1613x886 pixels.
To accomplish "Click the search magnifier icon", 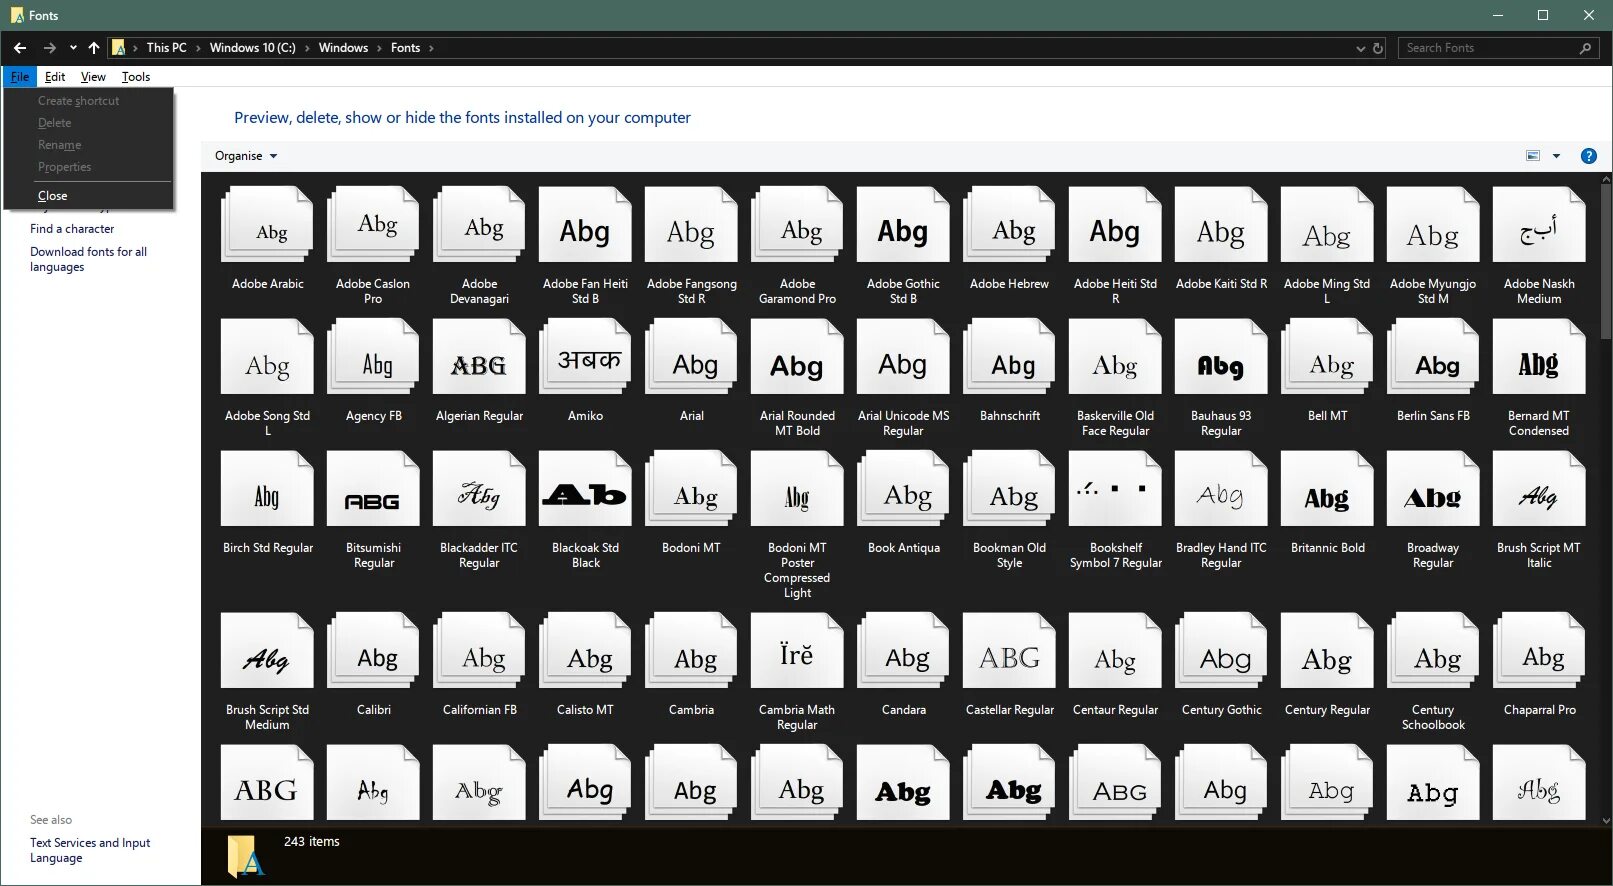I will coord(1584,48).
